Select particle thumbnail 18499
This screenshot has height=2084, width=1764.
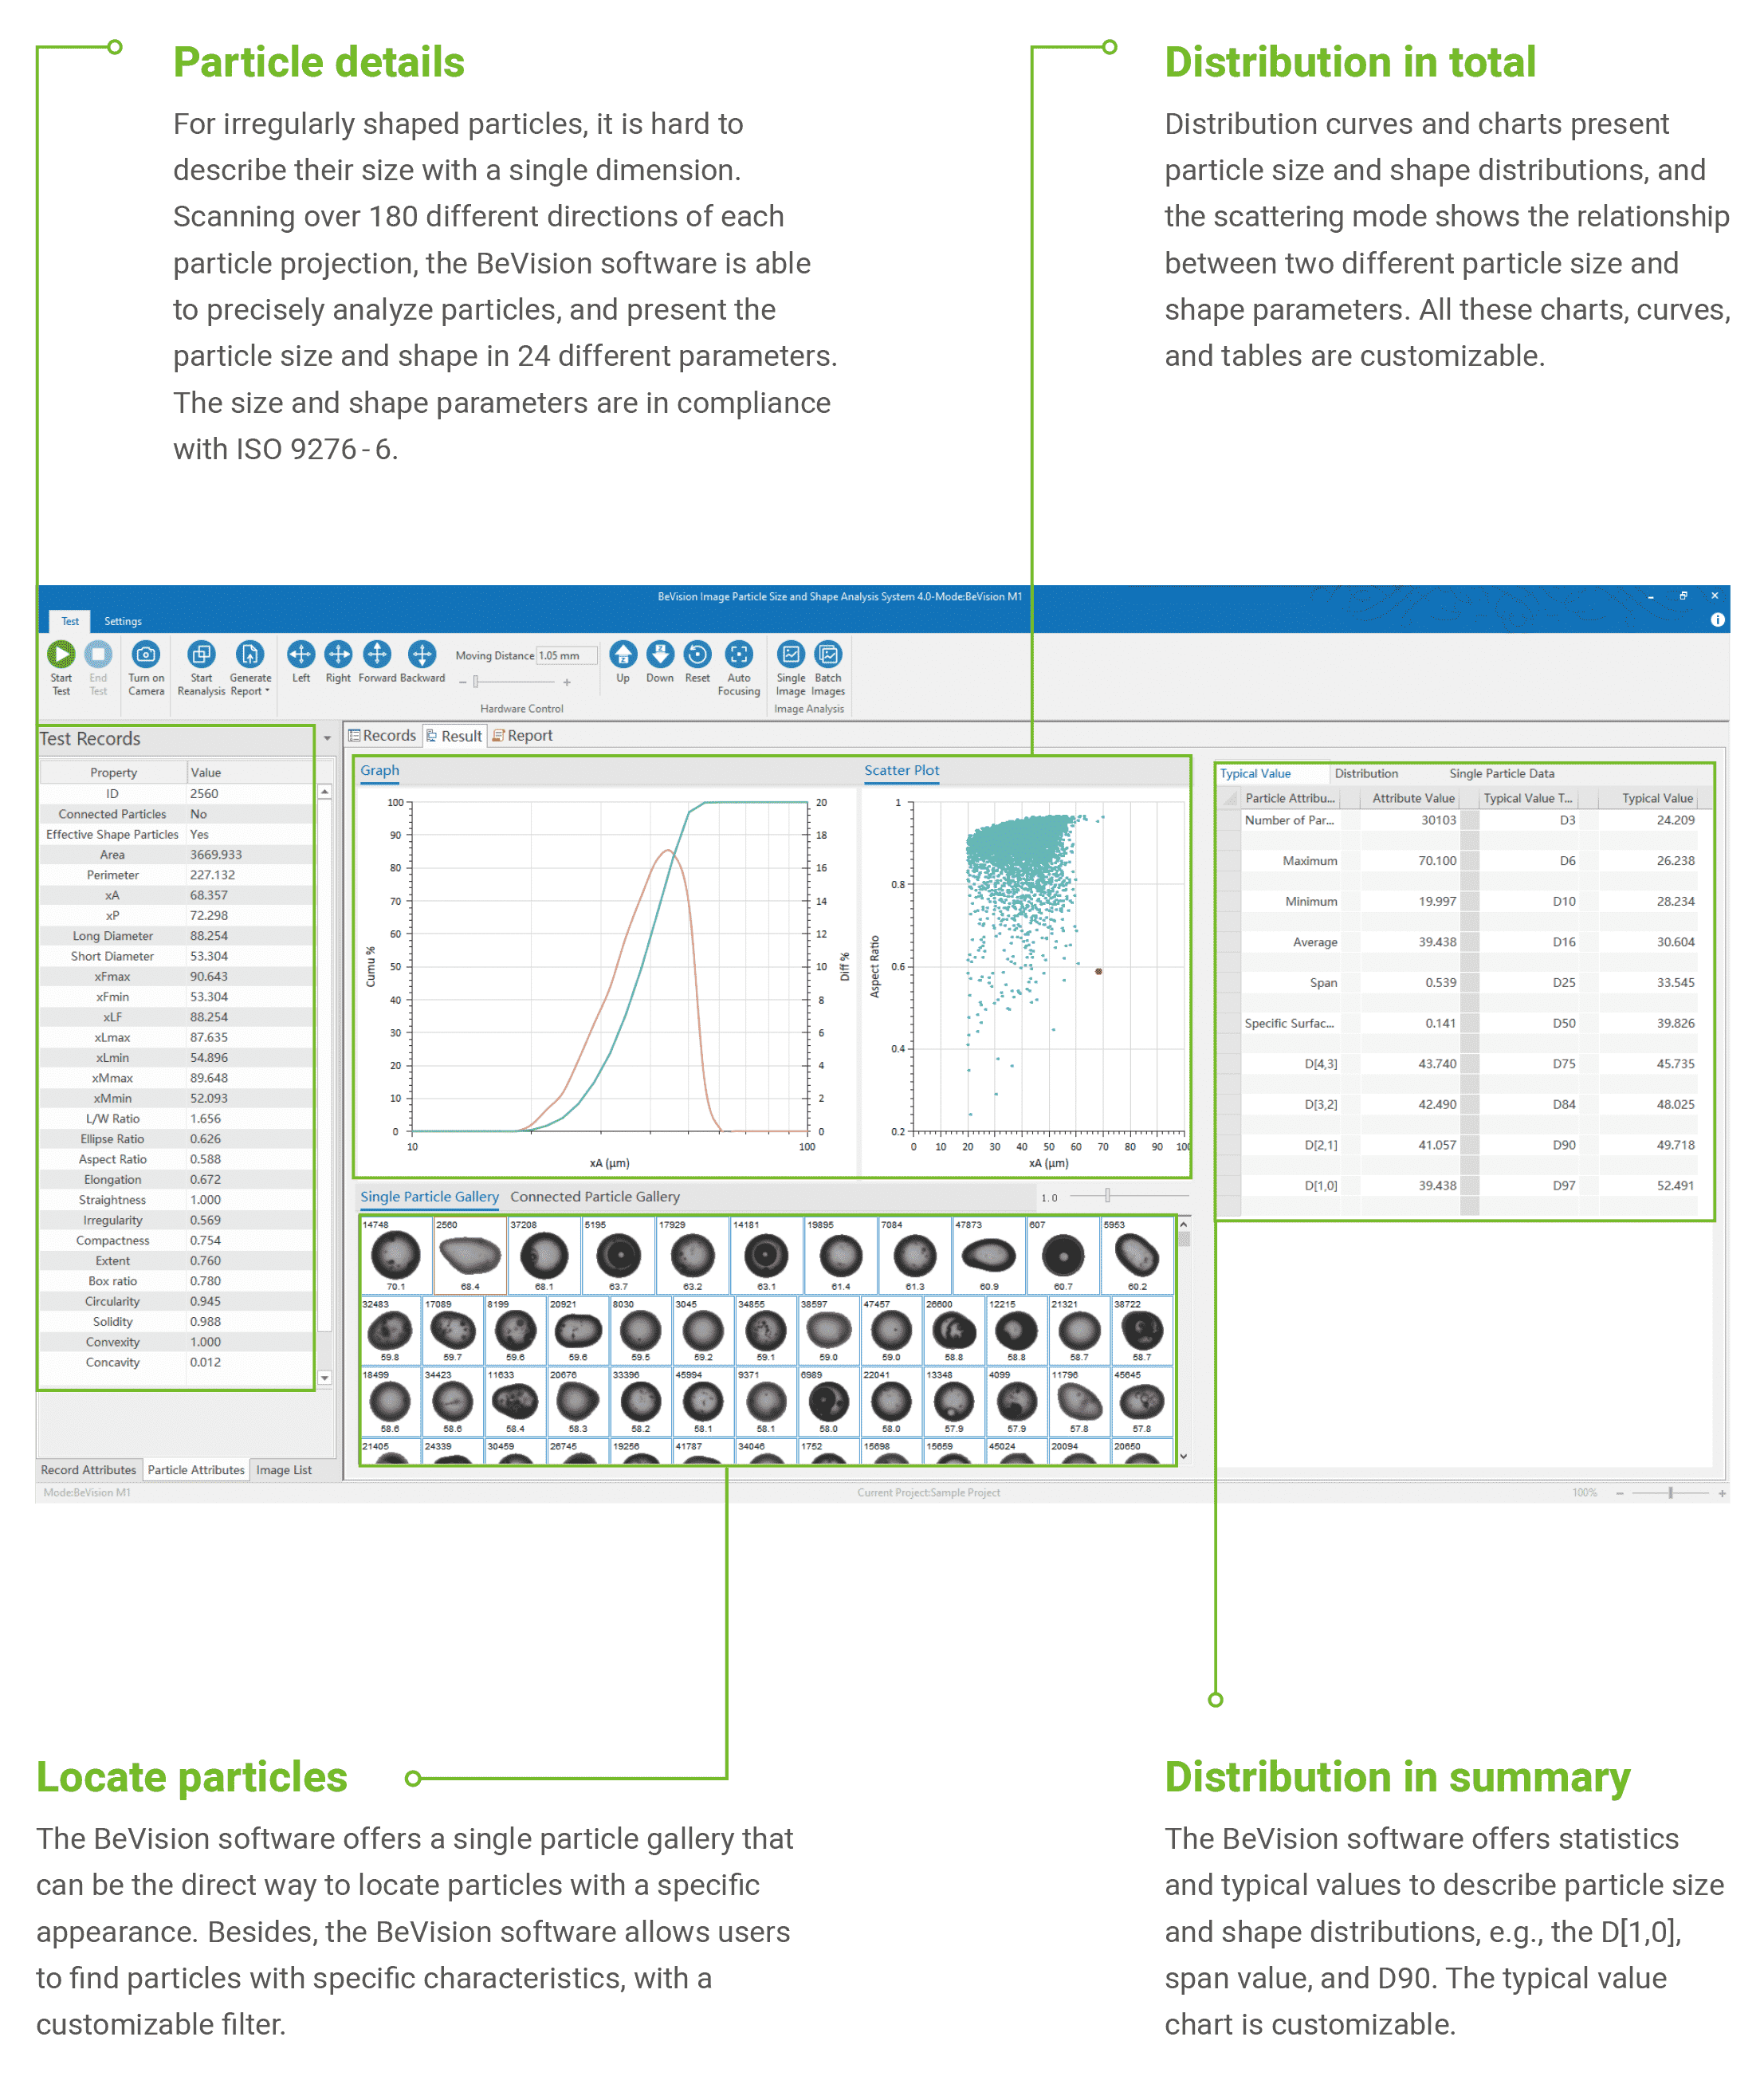pos(390,1402)
